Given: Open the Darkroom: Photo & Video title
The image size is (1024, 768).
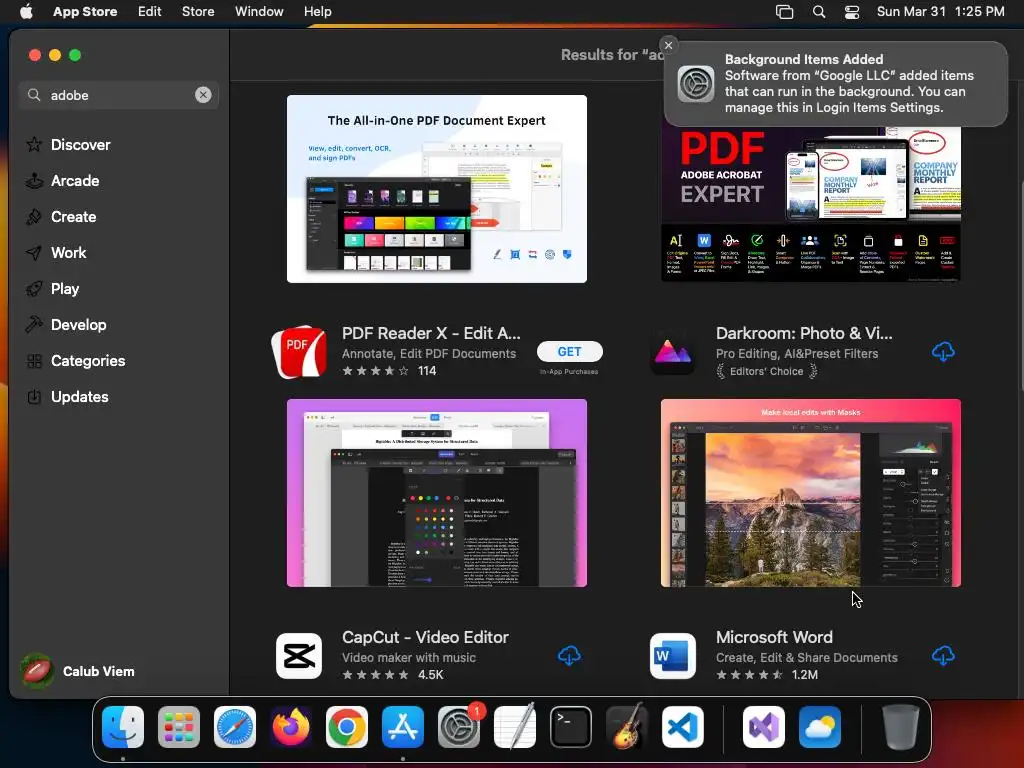Looking at the screenshot, I should (x=804, y=333).
